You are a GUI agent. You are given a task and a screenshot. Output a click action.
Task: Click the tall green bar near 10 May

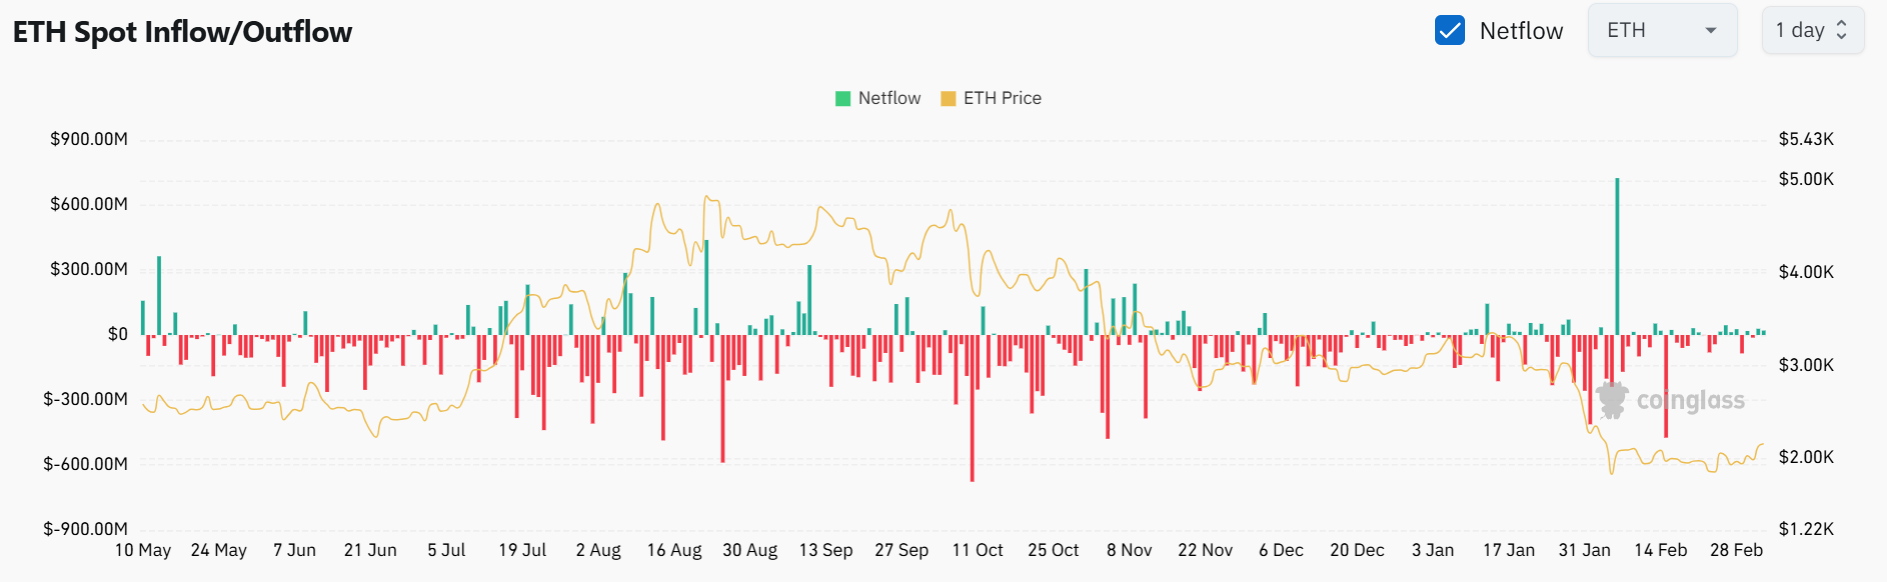(159, 296)
